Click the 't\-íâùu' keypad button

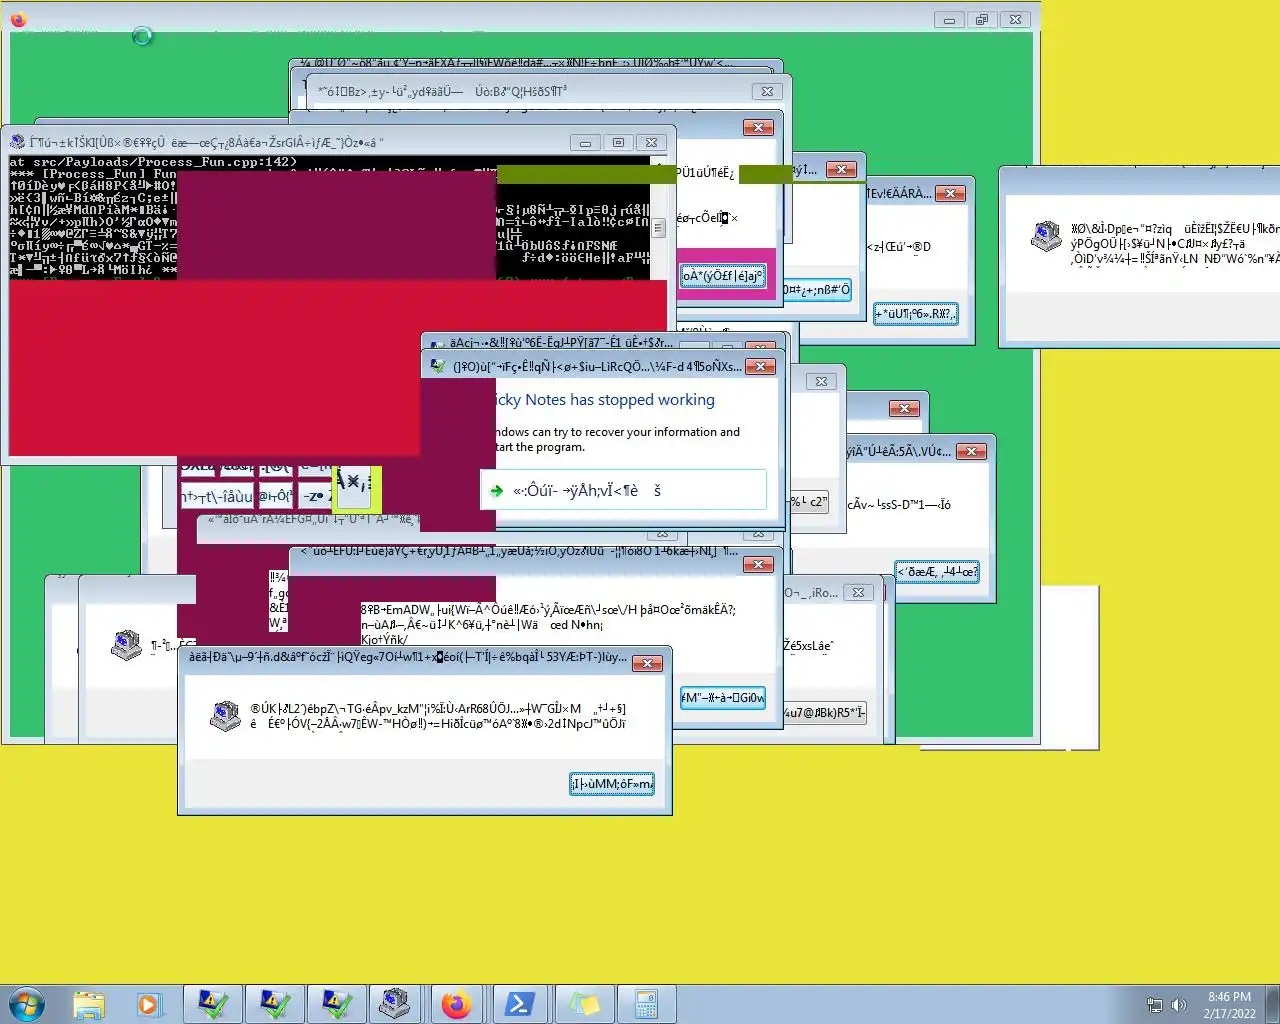(218, 496)
